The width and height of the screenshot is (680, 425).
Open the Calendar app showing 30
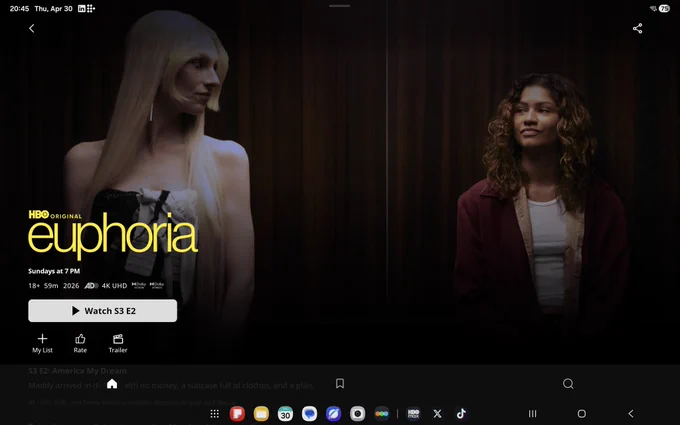pyautogui.click(x=285, y=414)
